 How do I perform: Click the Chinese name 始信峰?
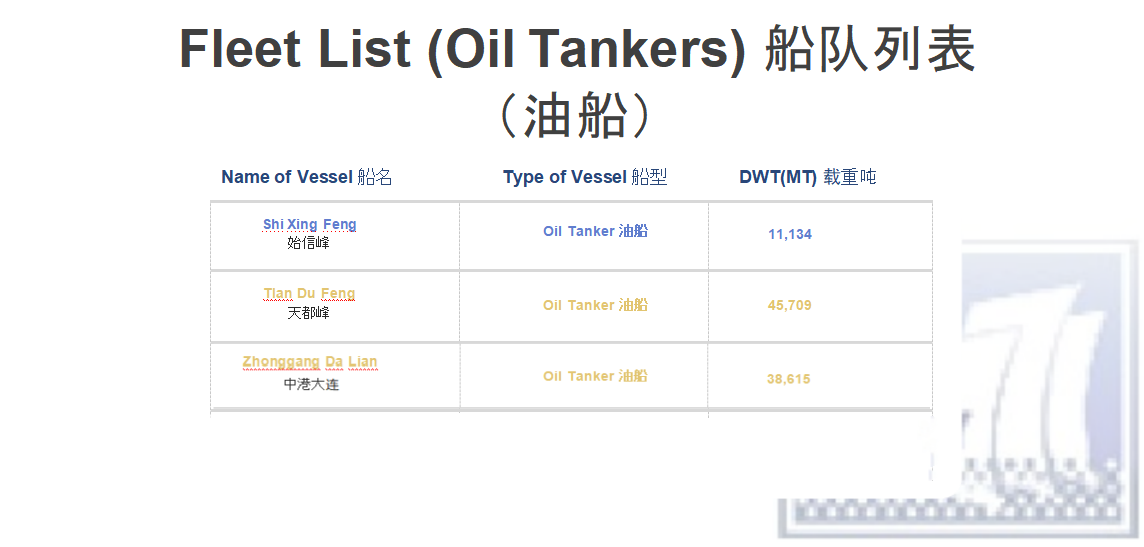[308, 243]
